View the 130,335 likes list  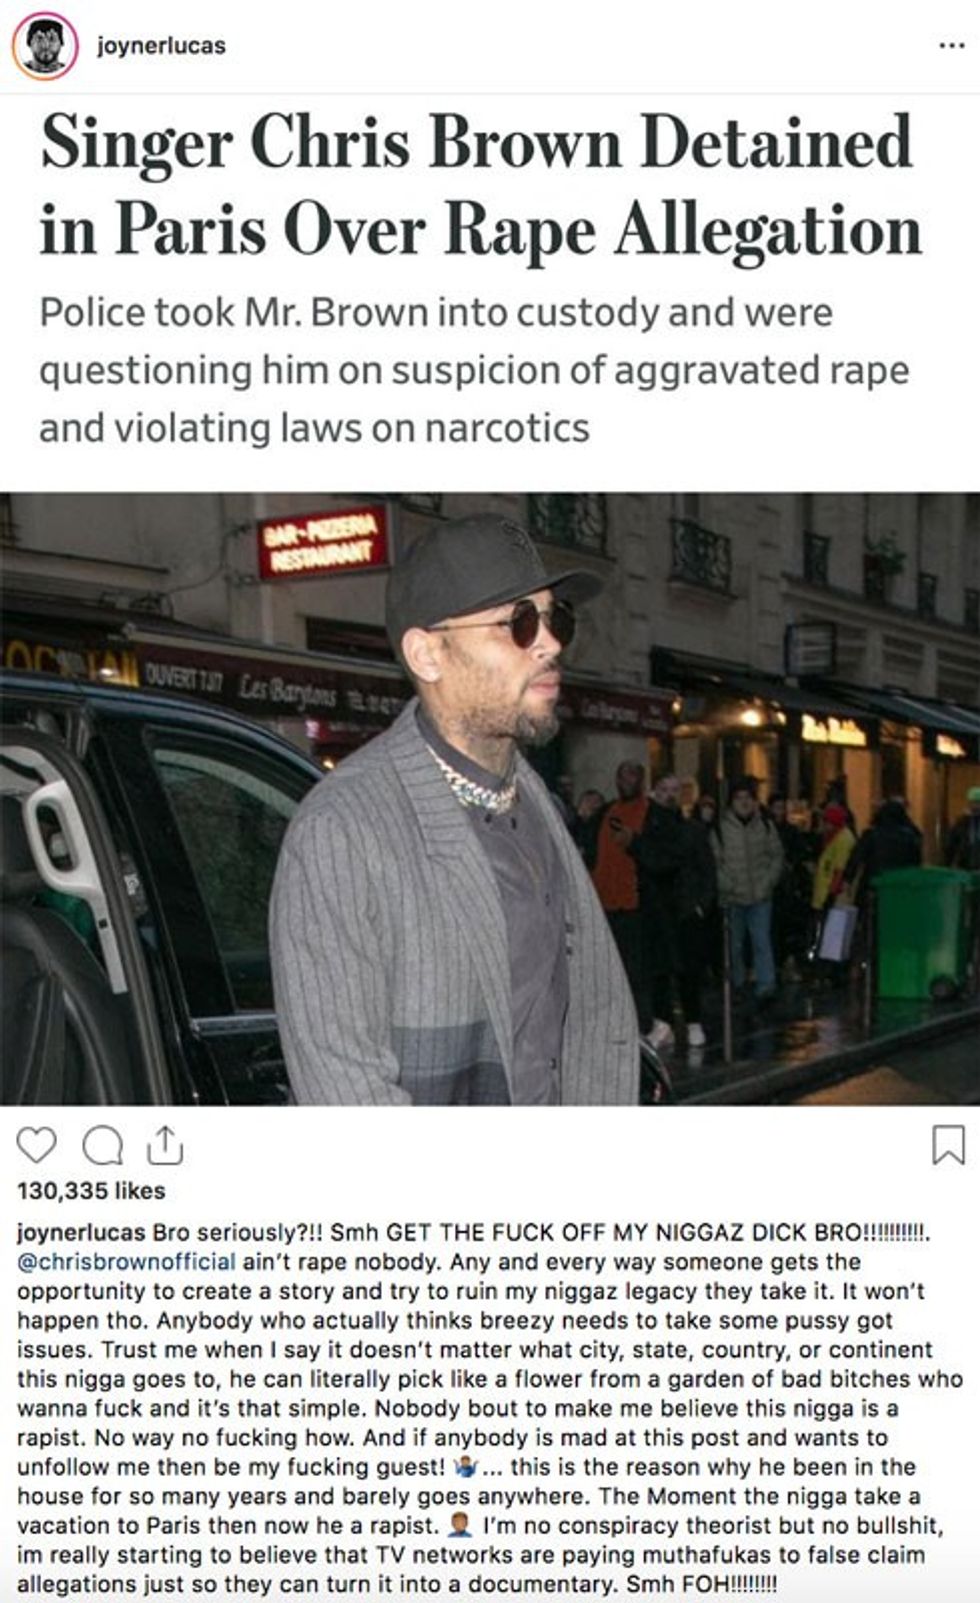pyautogui.click(x=91, y=1191)
